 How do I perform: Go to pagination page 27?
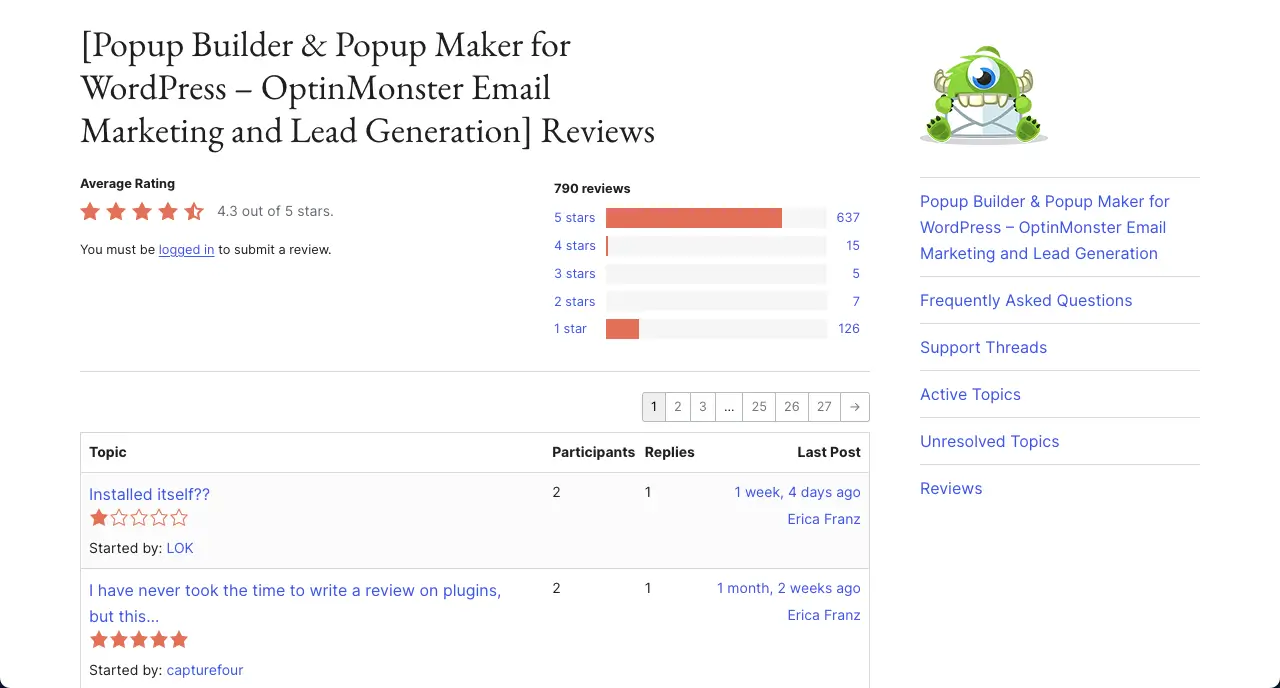click(824, 407)
